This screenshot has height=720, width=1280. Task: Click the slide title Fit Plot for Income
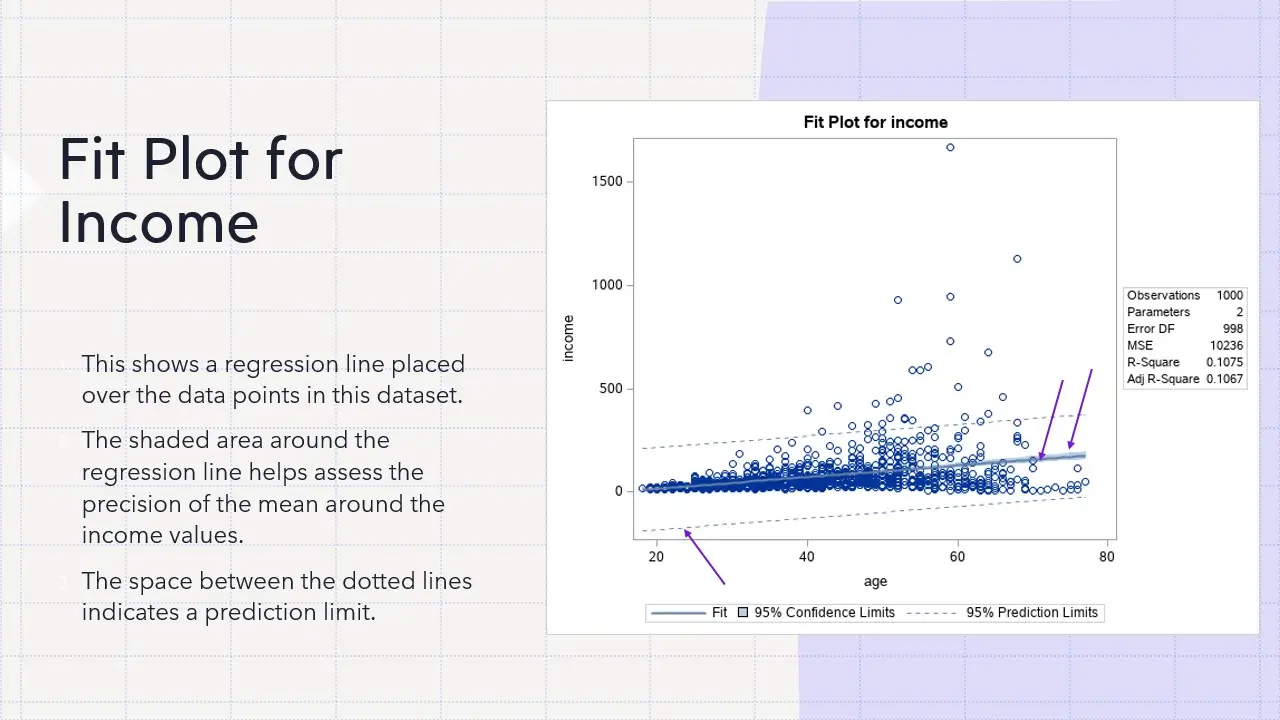pyautogui.click(x=200, y=190)
